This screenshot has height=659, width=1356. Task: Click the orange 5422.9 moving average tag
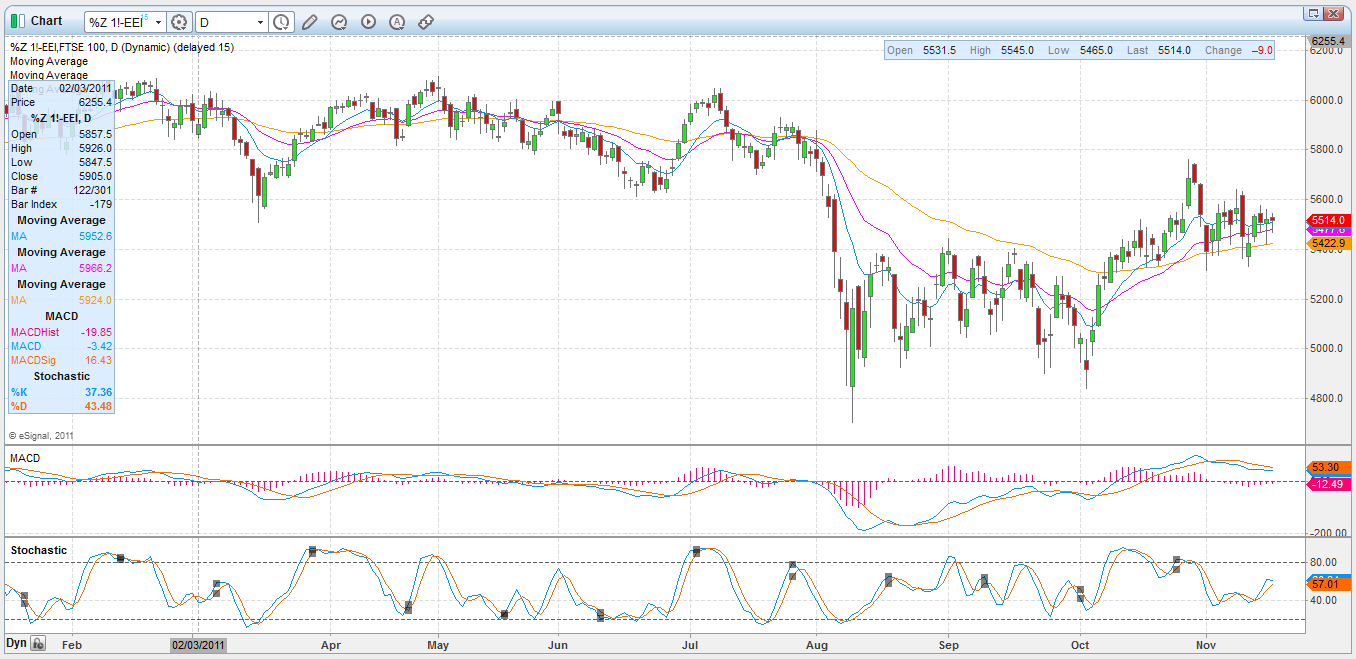coord(1329,243)
